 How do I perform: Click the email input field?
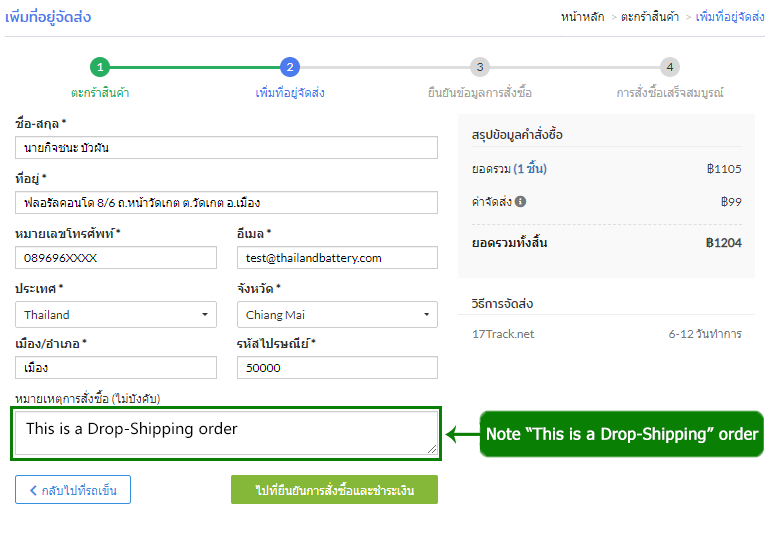[x=337, y=258]
